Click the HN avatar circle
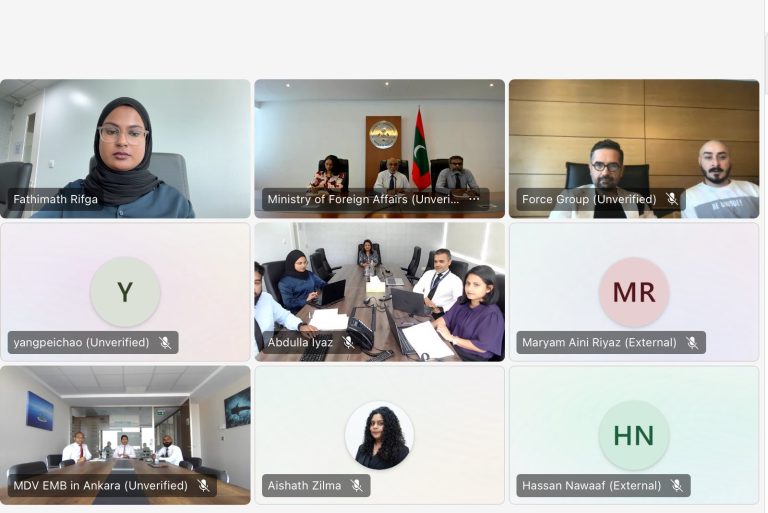The height and width of the screenshot is (513, 768). pyautogui.click(x=634, y=435)
